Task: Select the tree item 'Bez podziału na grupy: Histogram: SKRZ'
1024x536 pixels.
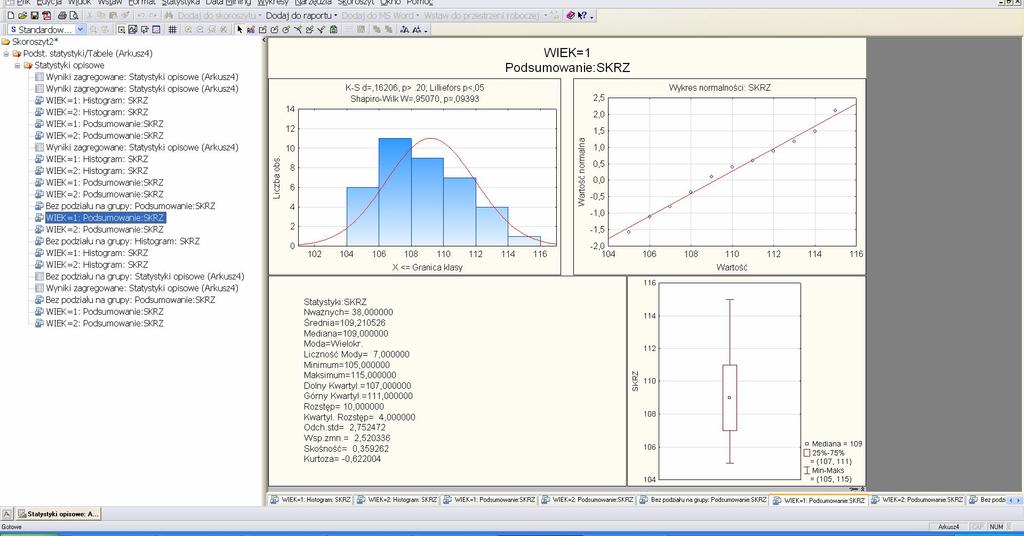Action: [x=123, y=241]
